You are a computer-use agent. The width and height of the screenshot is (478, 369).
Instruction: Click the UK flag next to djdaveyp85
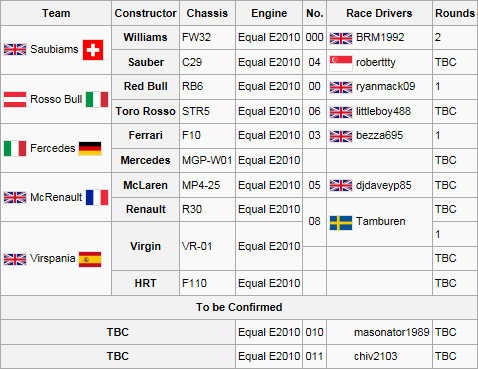[341, 186]
